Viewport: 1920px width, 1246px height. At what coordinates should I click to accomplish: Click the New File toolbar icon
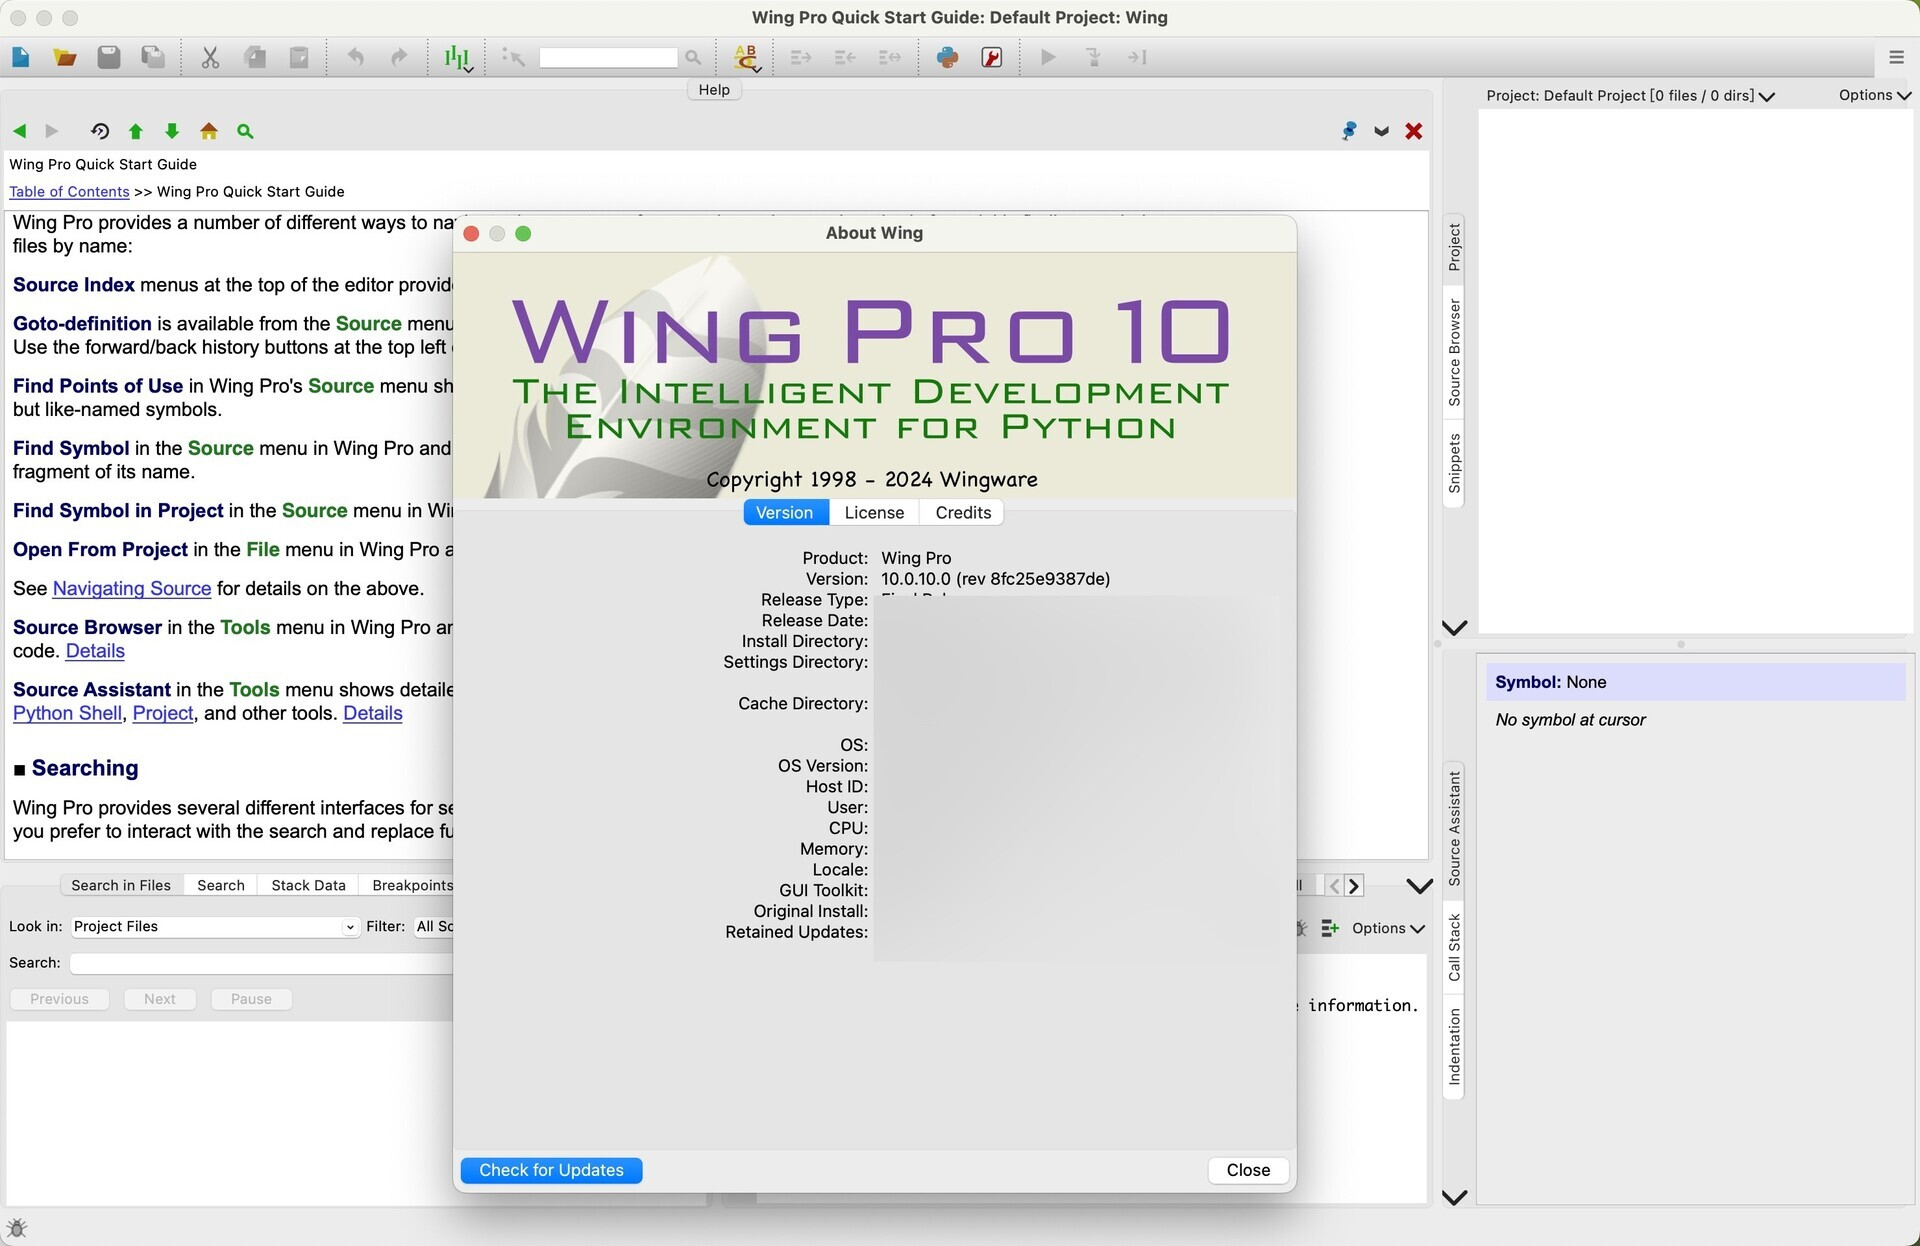pos(21,57)
